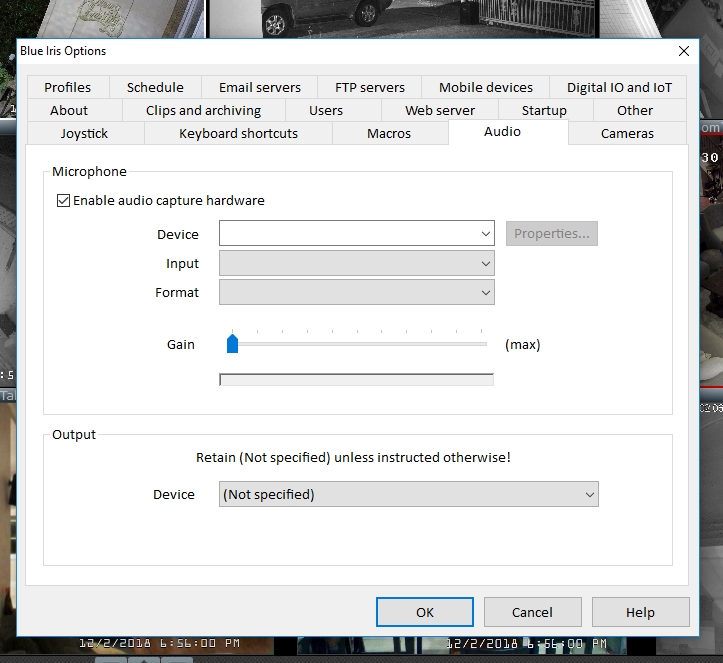Open the Format dropdown

[x=356, y=292]
